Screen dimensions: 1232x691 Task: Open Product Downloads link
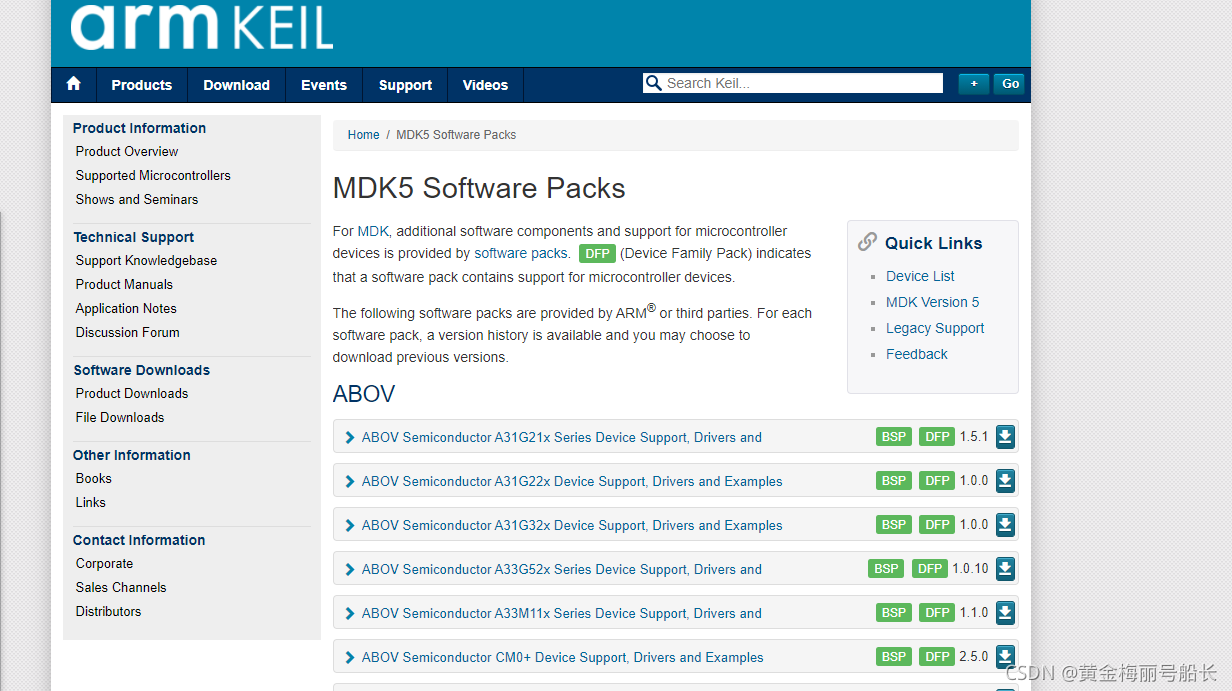click(x=132, y=393)
